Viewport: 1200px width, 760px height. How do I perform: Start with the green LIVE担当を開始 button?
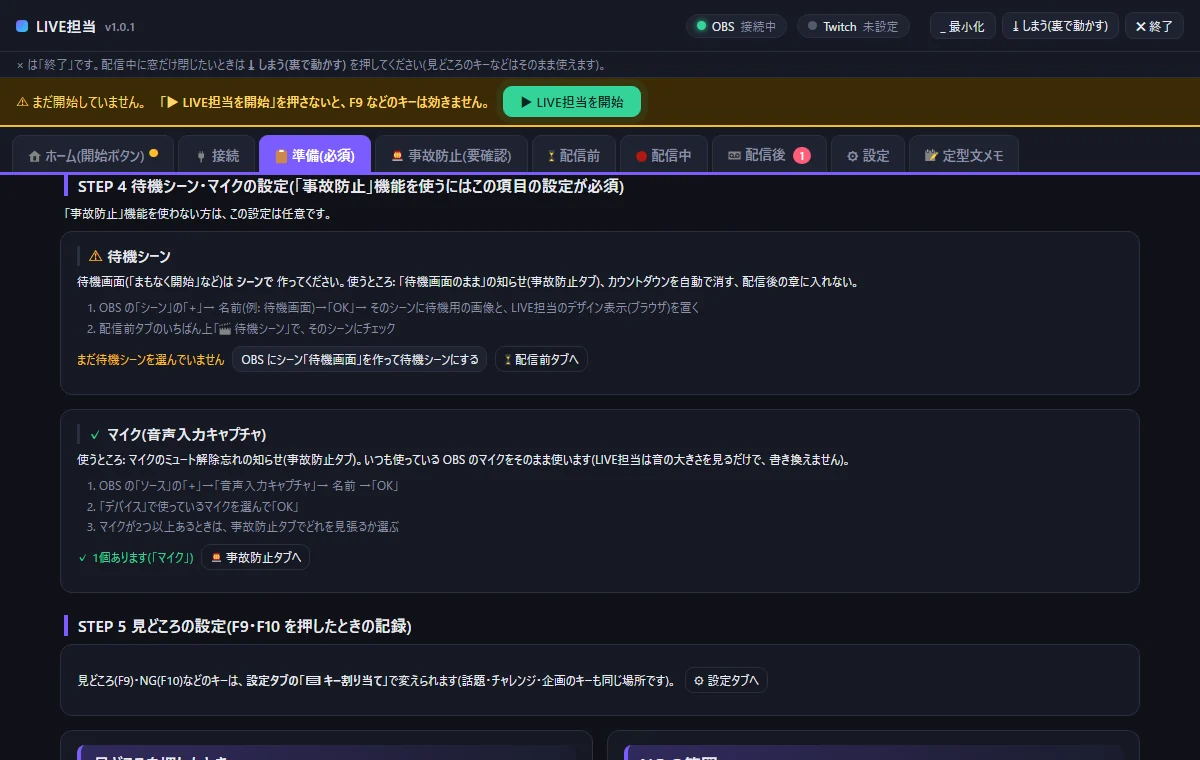pos(572,102)
